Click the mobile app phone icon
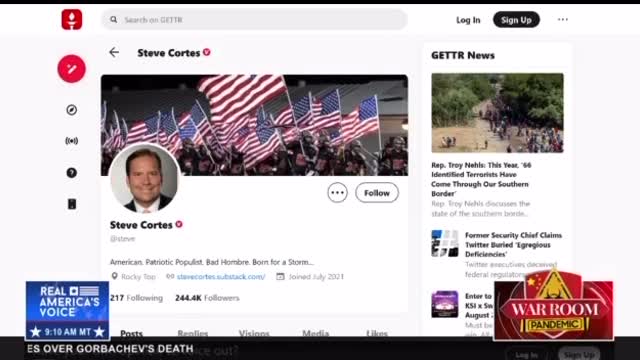The image size is (640, 360). click(x=72, y=204)
